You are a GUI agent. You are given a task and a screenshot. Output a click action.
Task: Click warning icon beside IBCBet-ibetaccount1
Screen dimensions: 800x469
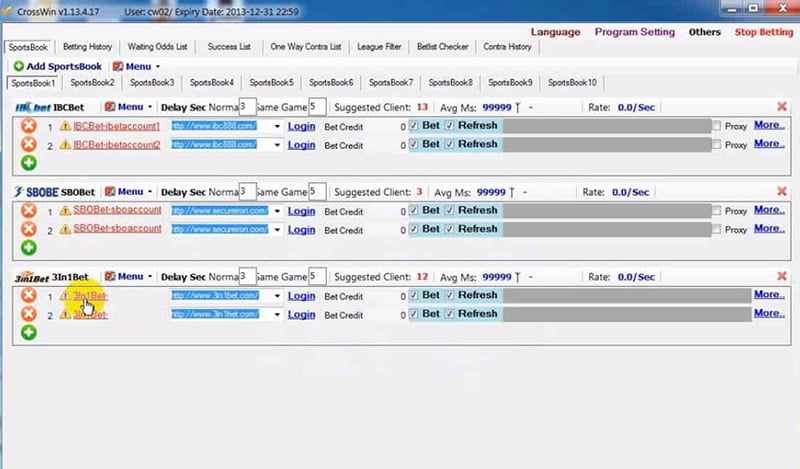tap(65, 126)
